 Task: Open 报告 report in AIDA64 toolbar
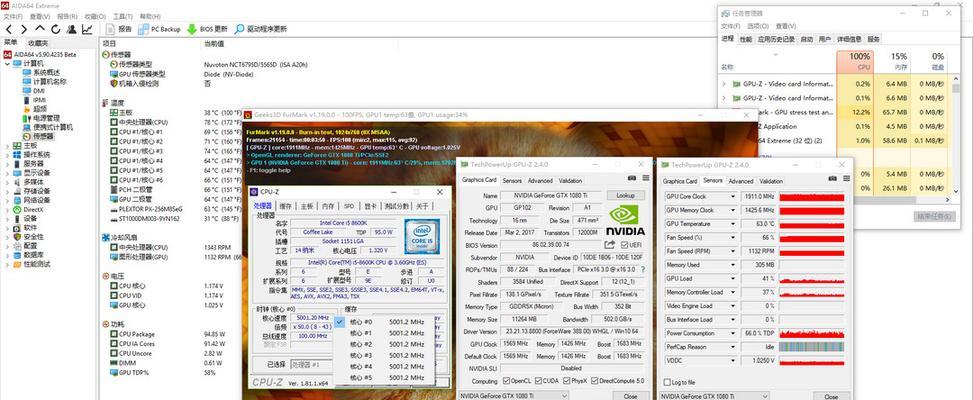(119, 29)
